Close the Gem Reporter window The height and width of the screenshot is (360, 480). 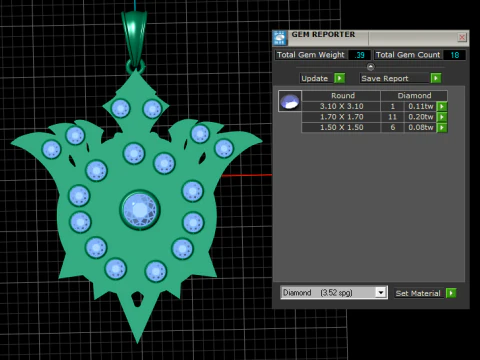tap(462, 37)
